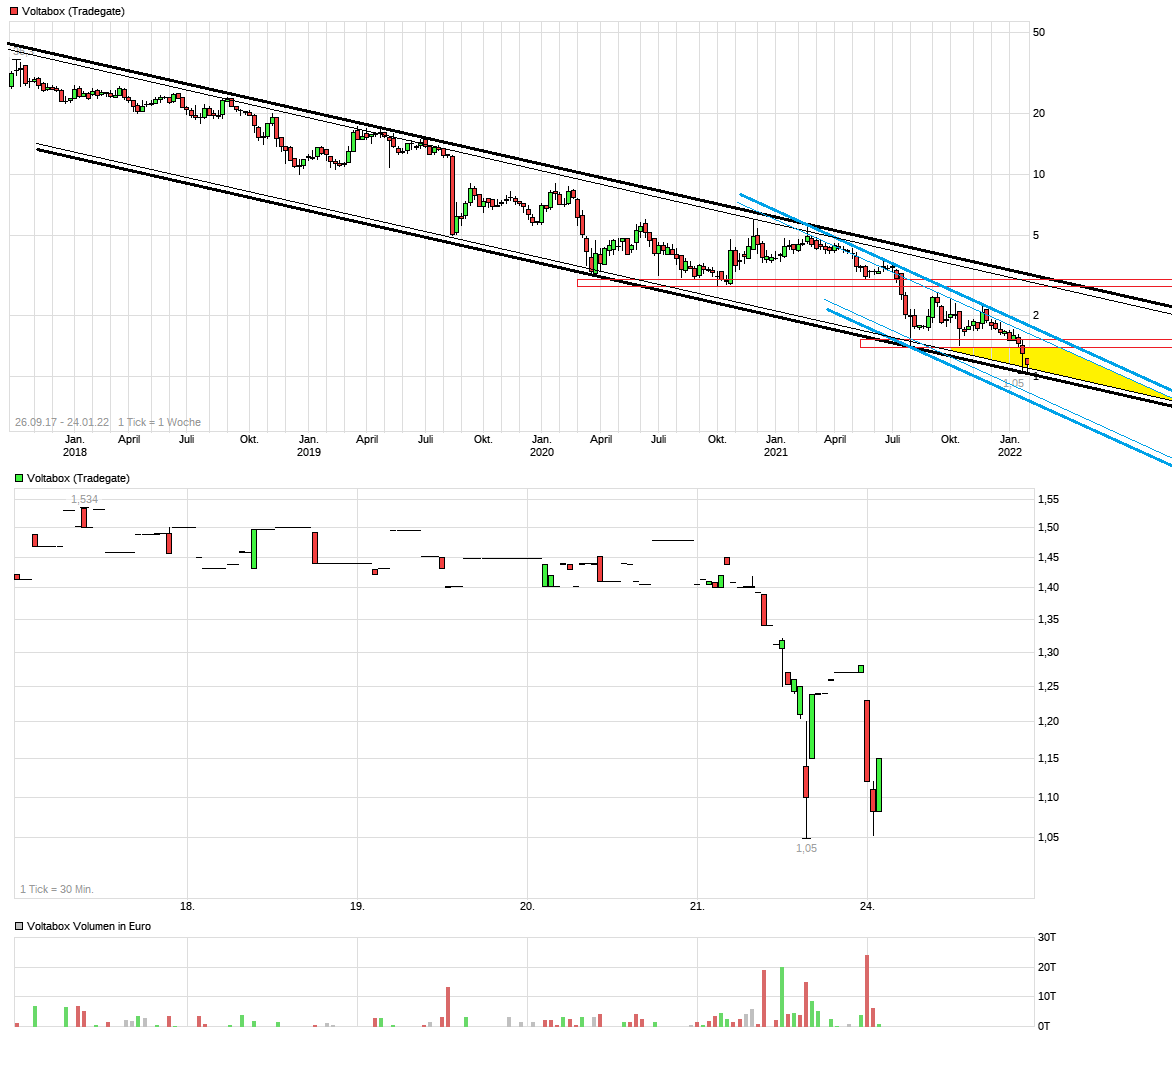Click the 2021 year label on weekly axis
Viewport: 1172px width, 1070px height.
(x=775, y=452)
